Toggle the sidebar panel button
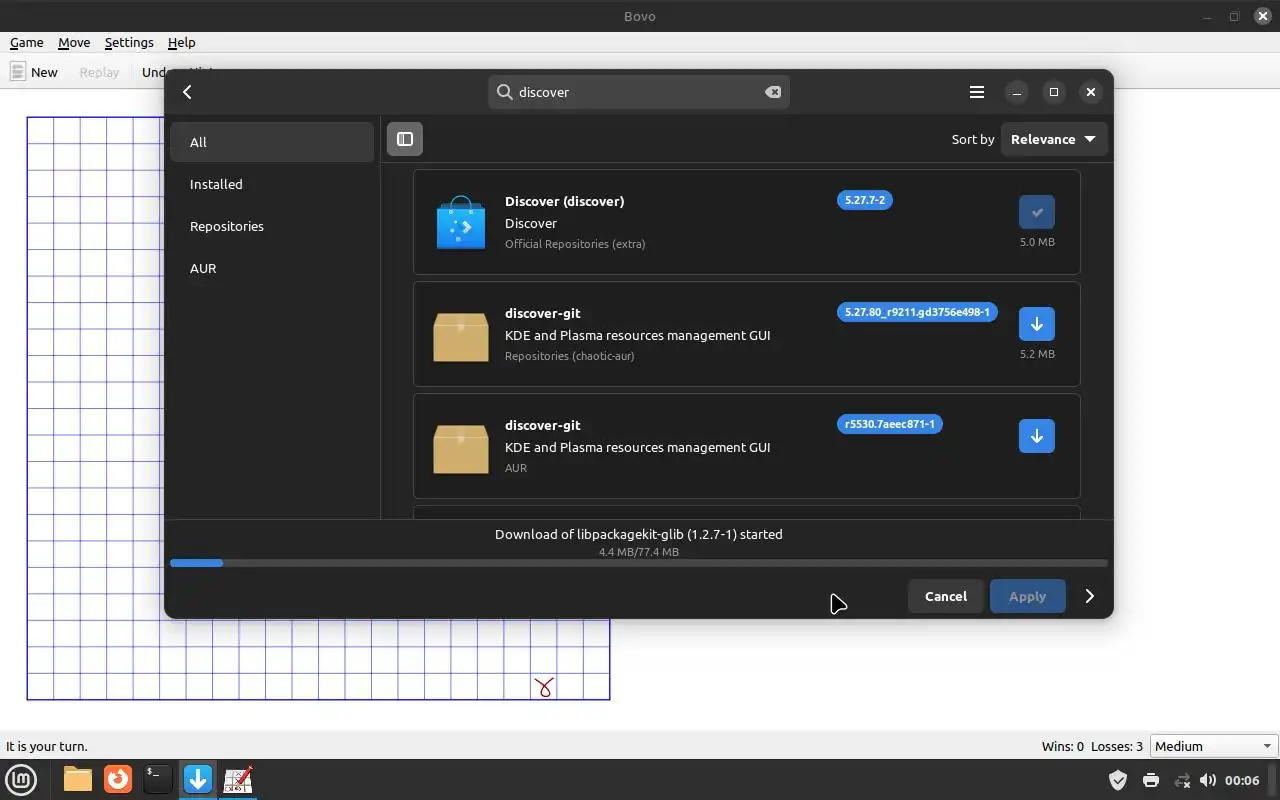 click(x=405, y=139)
